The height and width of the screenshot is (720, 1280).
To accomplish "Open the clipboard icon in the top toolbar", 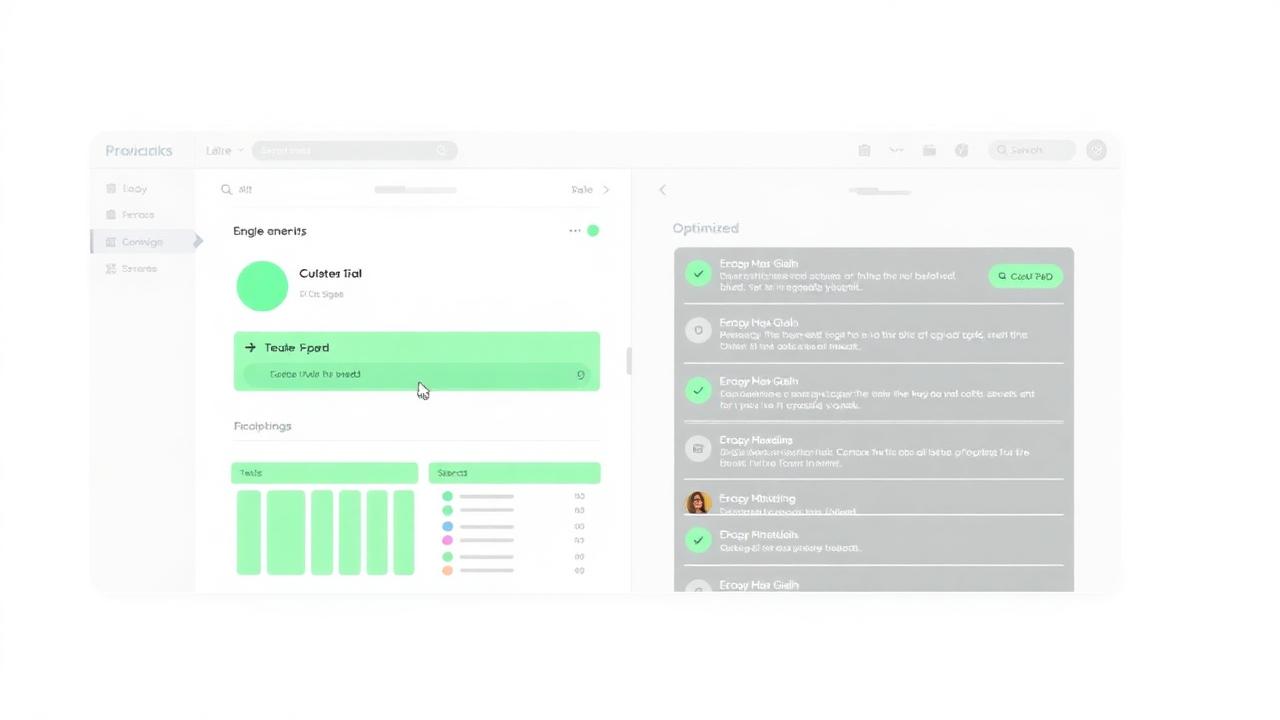I will coord(864,150).
